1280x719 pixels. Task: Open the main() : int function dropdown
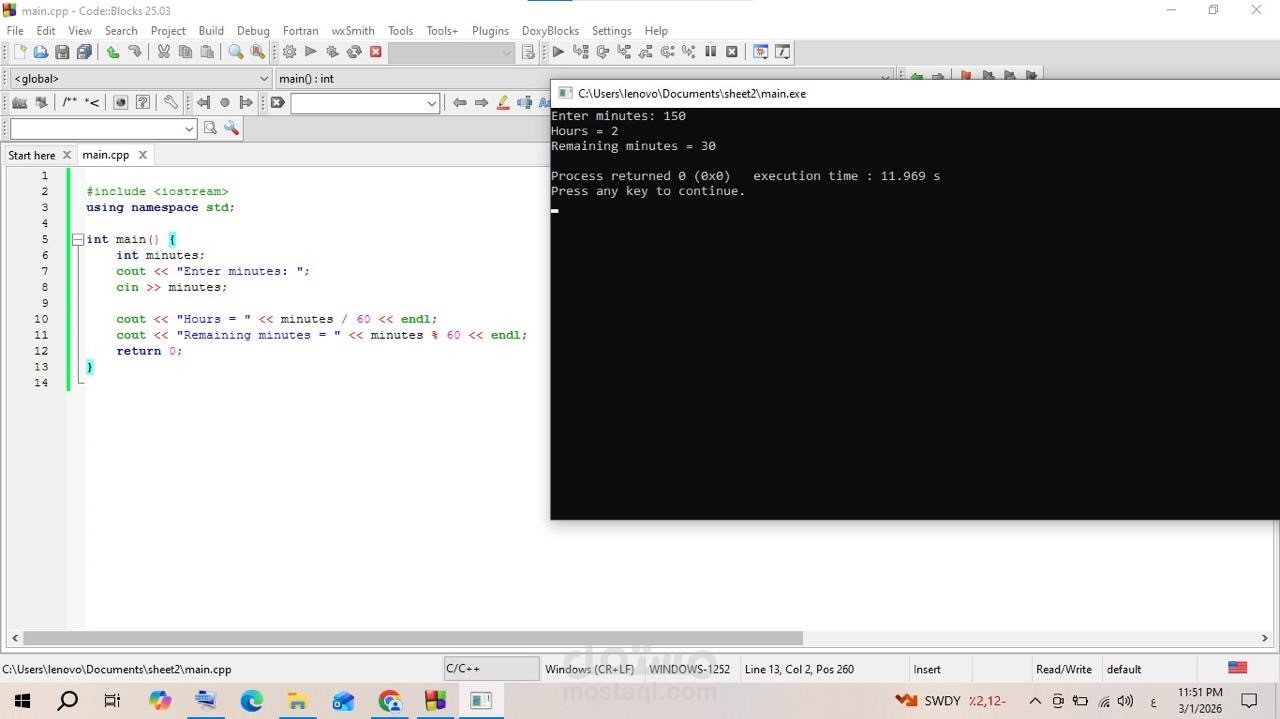coord(884,78)
